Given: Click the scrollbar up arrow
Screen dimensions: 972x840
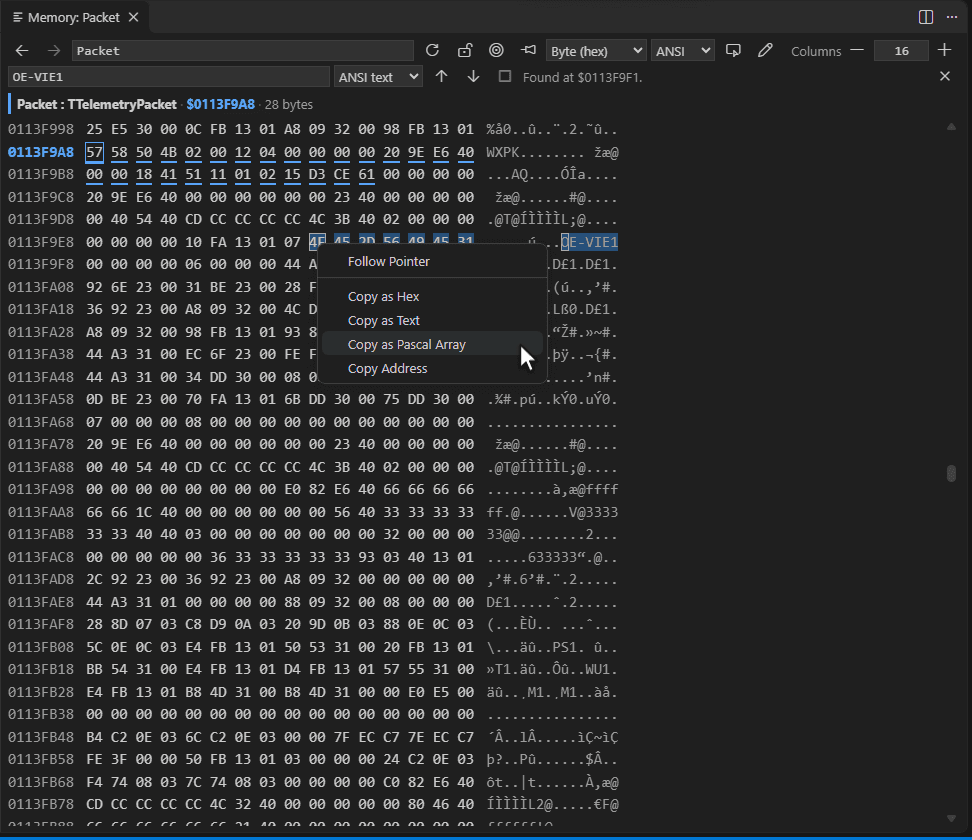Looking at the screenshot, I should [x=952, y=127].
